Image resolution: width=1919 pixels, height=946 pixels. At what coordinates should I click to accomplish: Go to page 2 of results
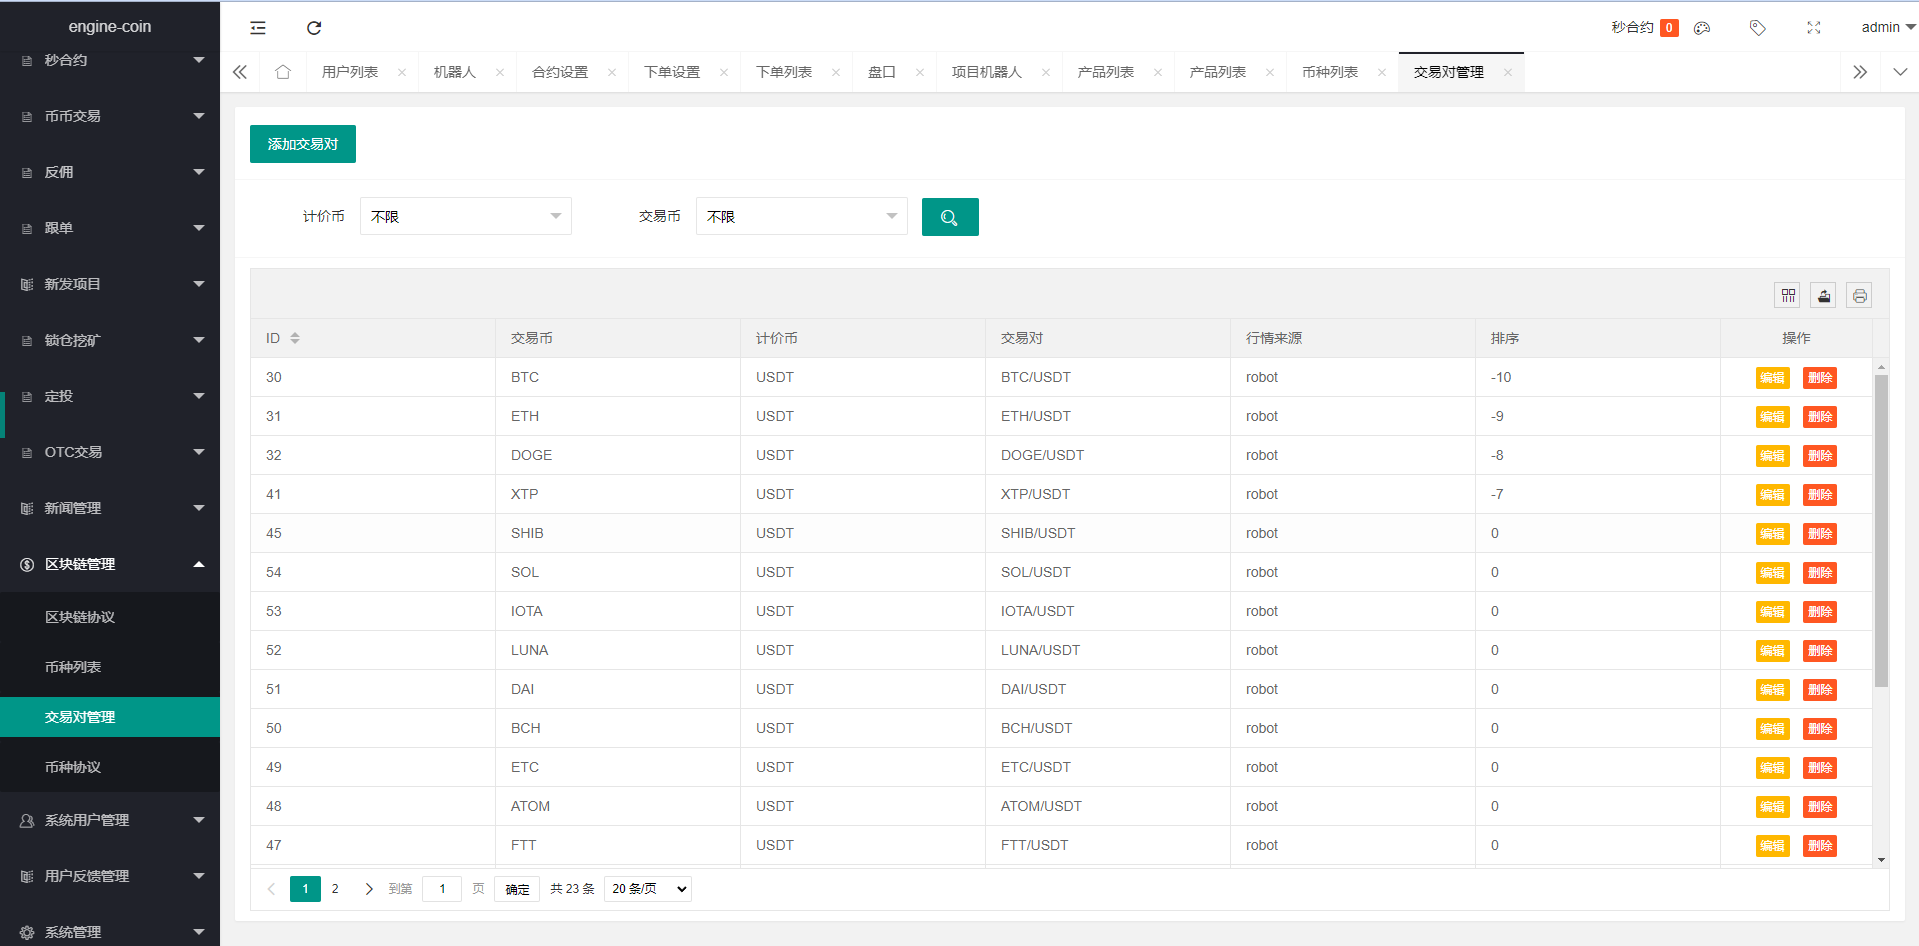tap(334, 888)
